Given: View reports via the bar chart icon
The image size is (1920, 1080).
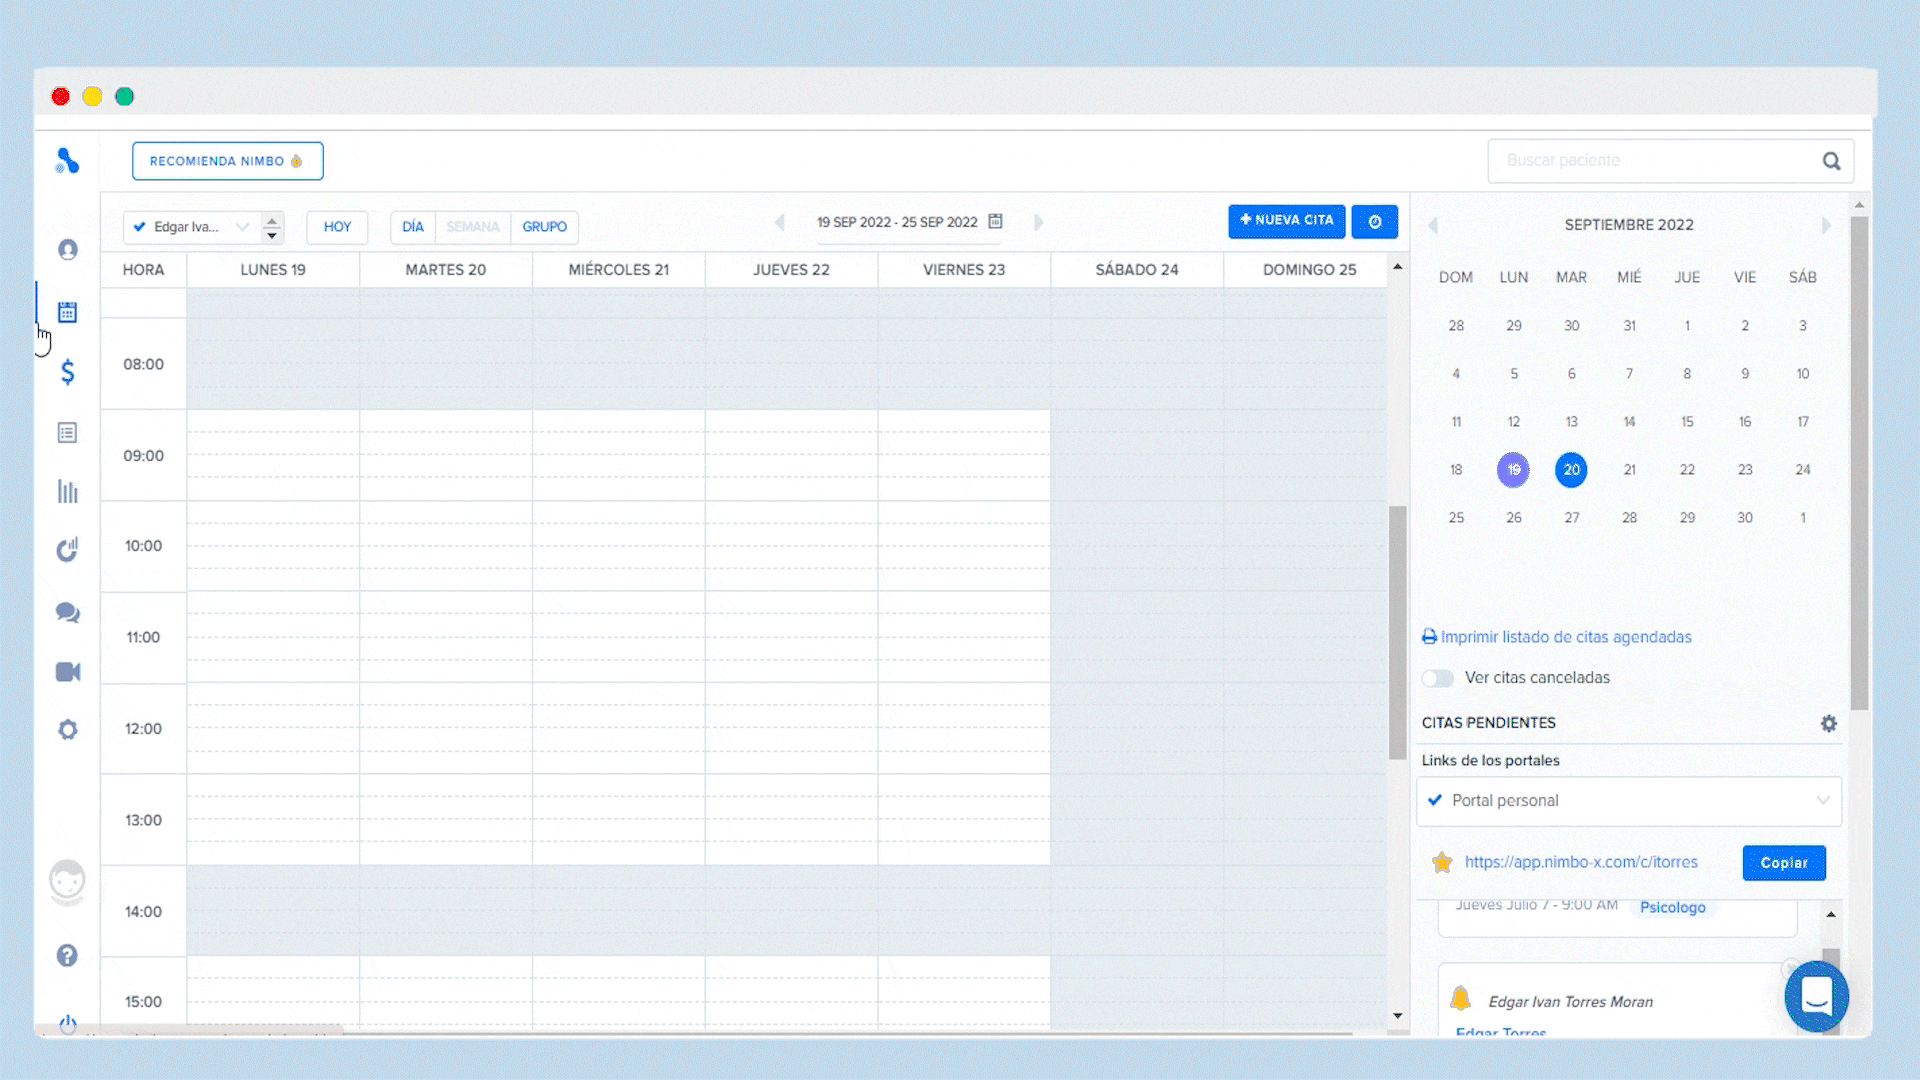Looking at the screenshot, I should [67, 491].
